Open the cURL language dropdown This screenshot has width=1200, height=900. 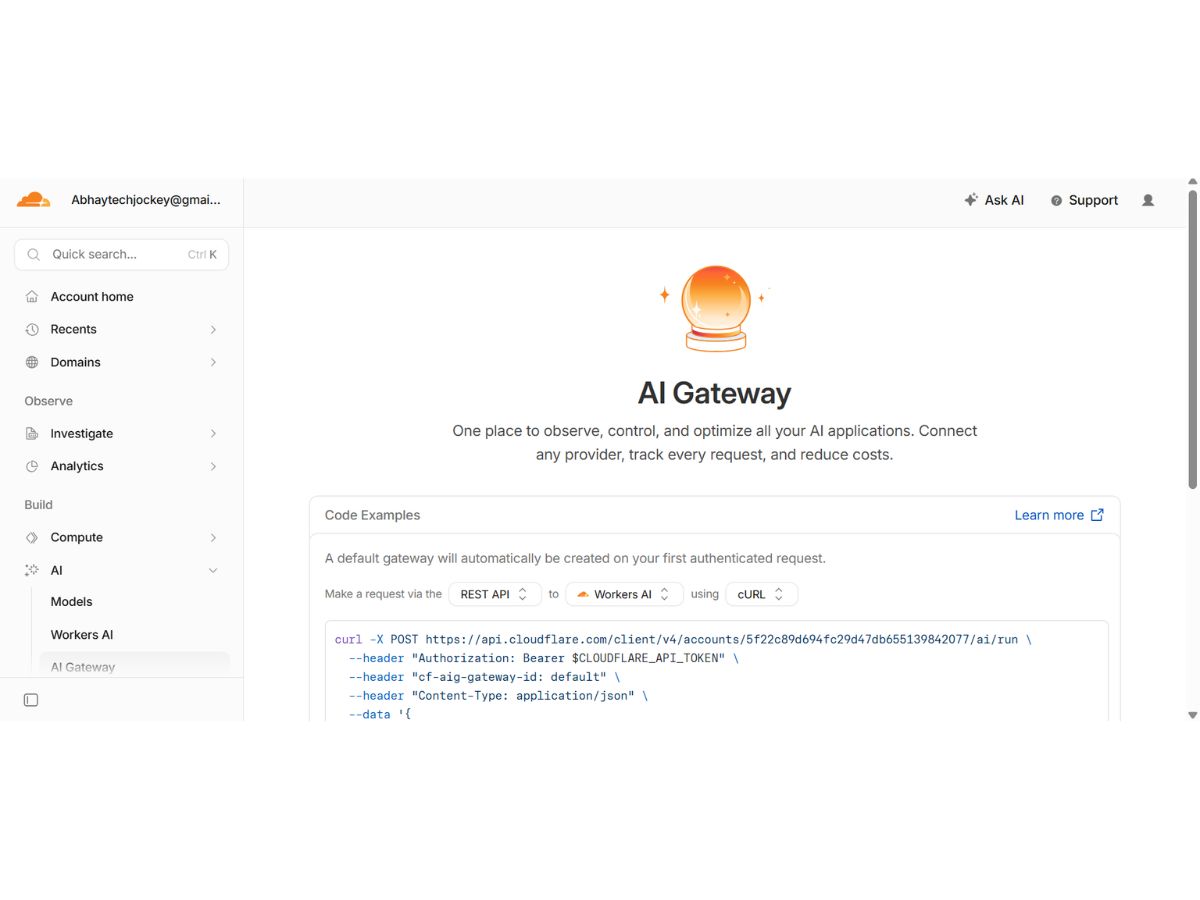[x=762, y=594]
